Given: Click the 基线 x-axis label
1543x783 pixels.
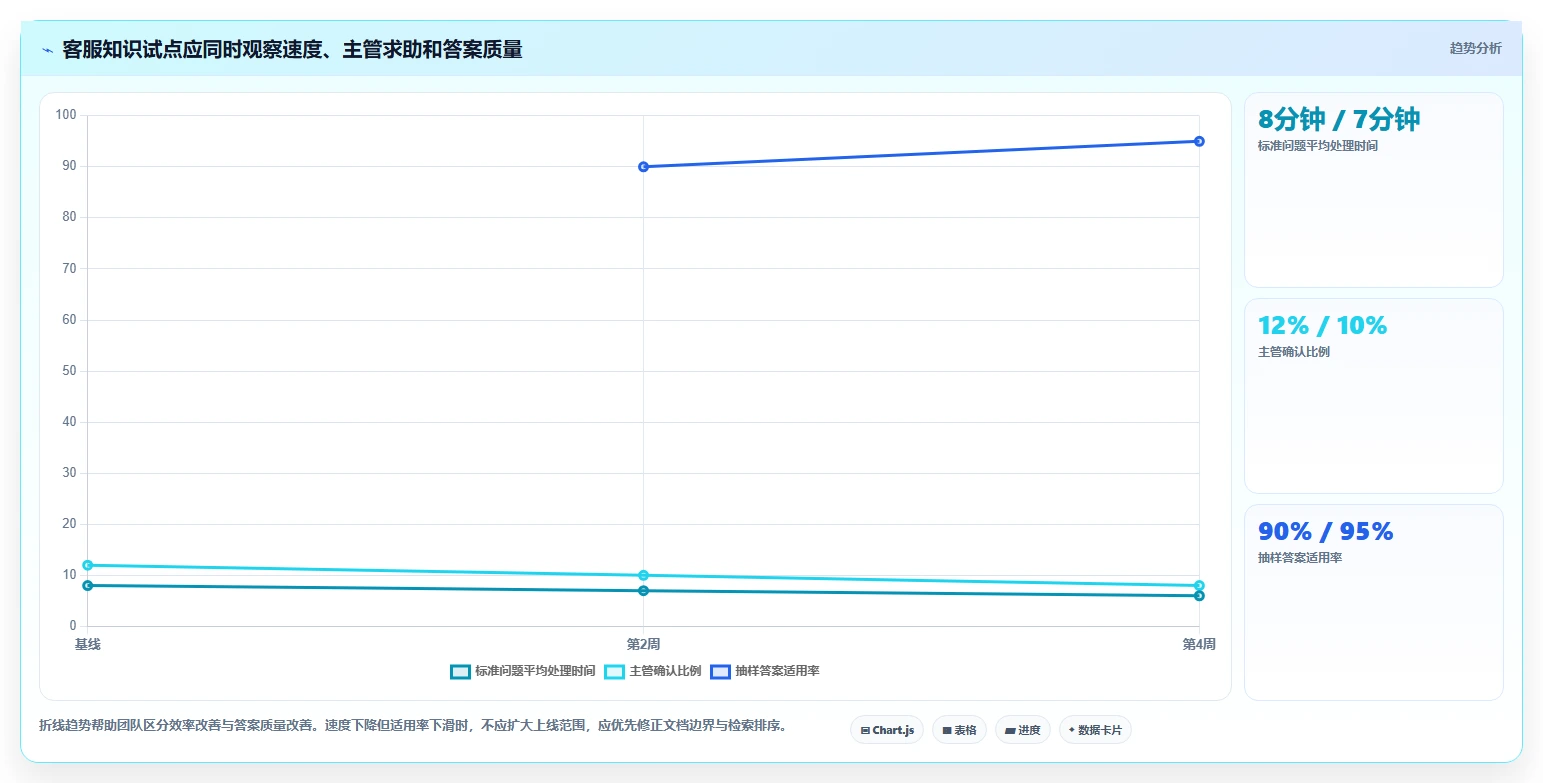Looking at the screenshot, I should 88,644.
